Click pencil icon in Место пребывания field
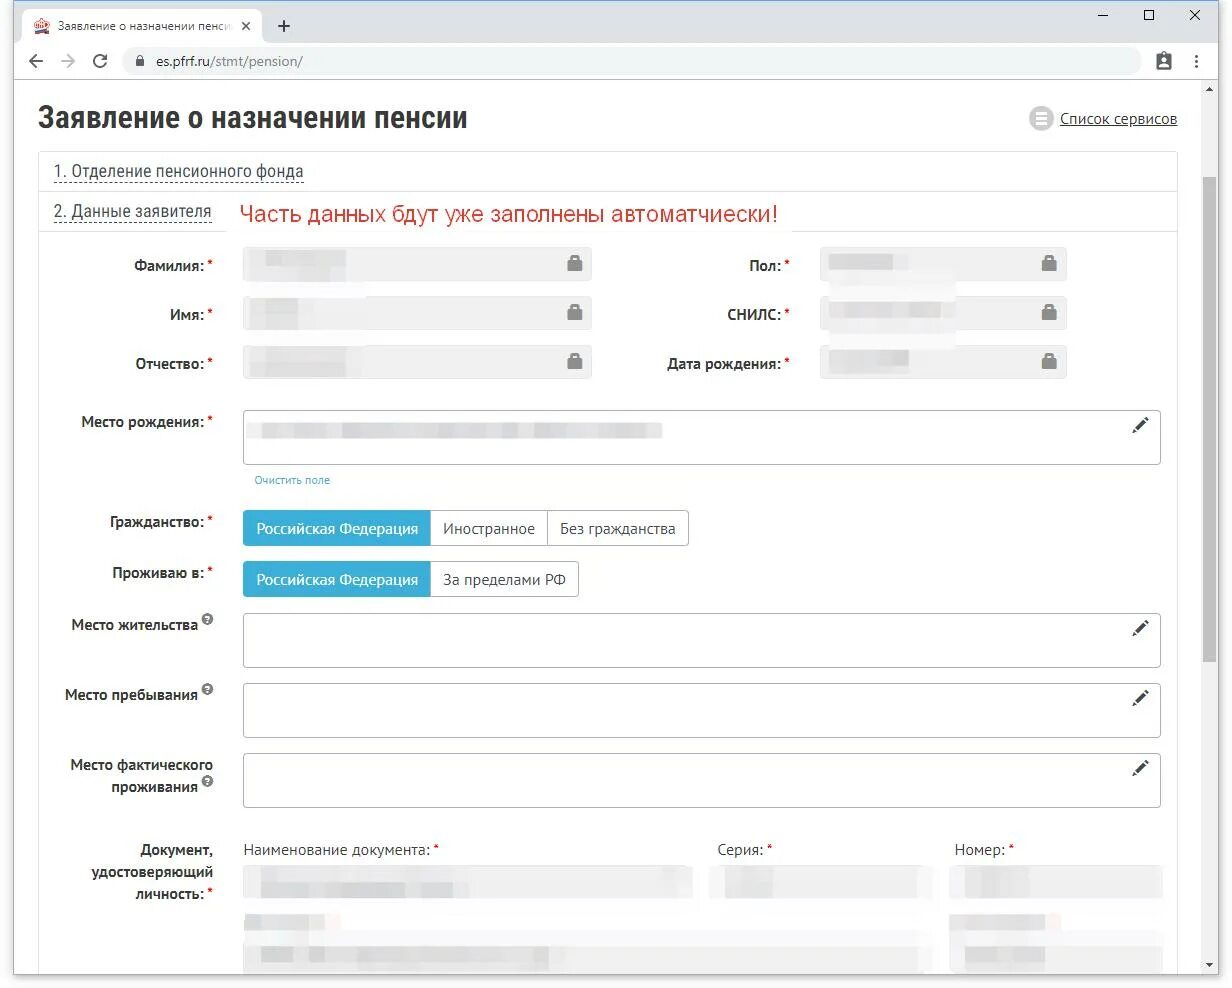Image resolution: width=1232 pixels, height=988 pixels. coord(1140,698)
